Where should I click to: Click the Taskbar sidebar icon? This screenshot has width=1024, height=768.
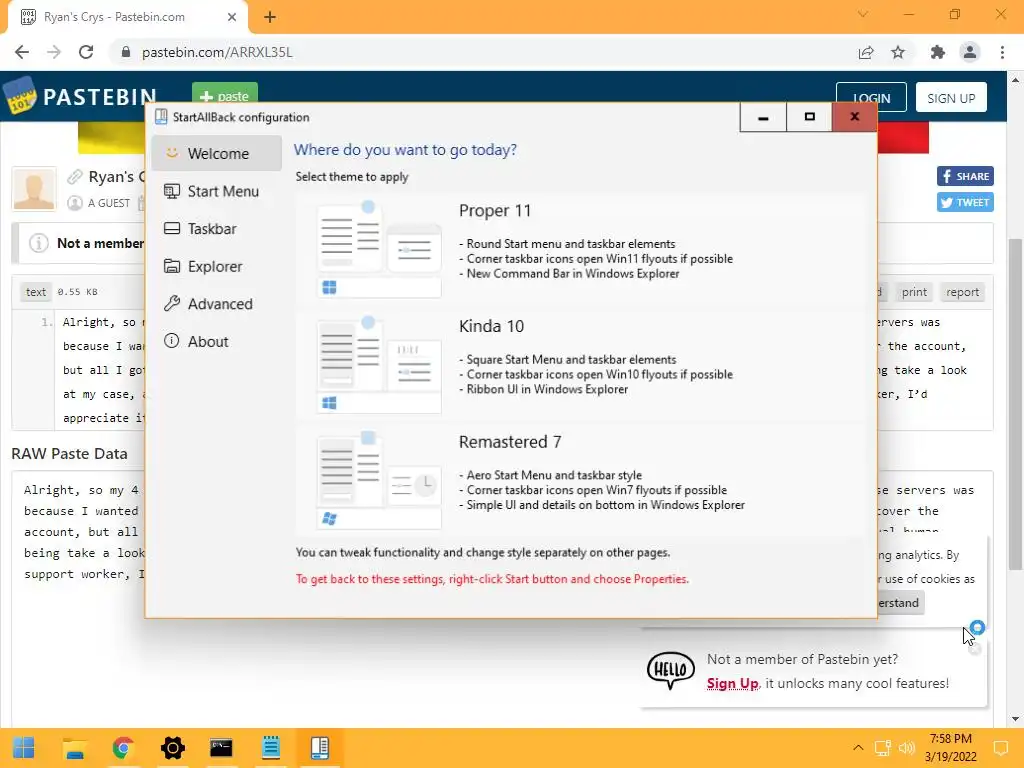click(172, 229)
